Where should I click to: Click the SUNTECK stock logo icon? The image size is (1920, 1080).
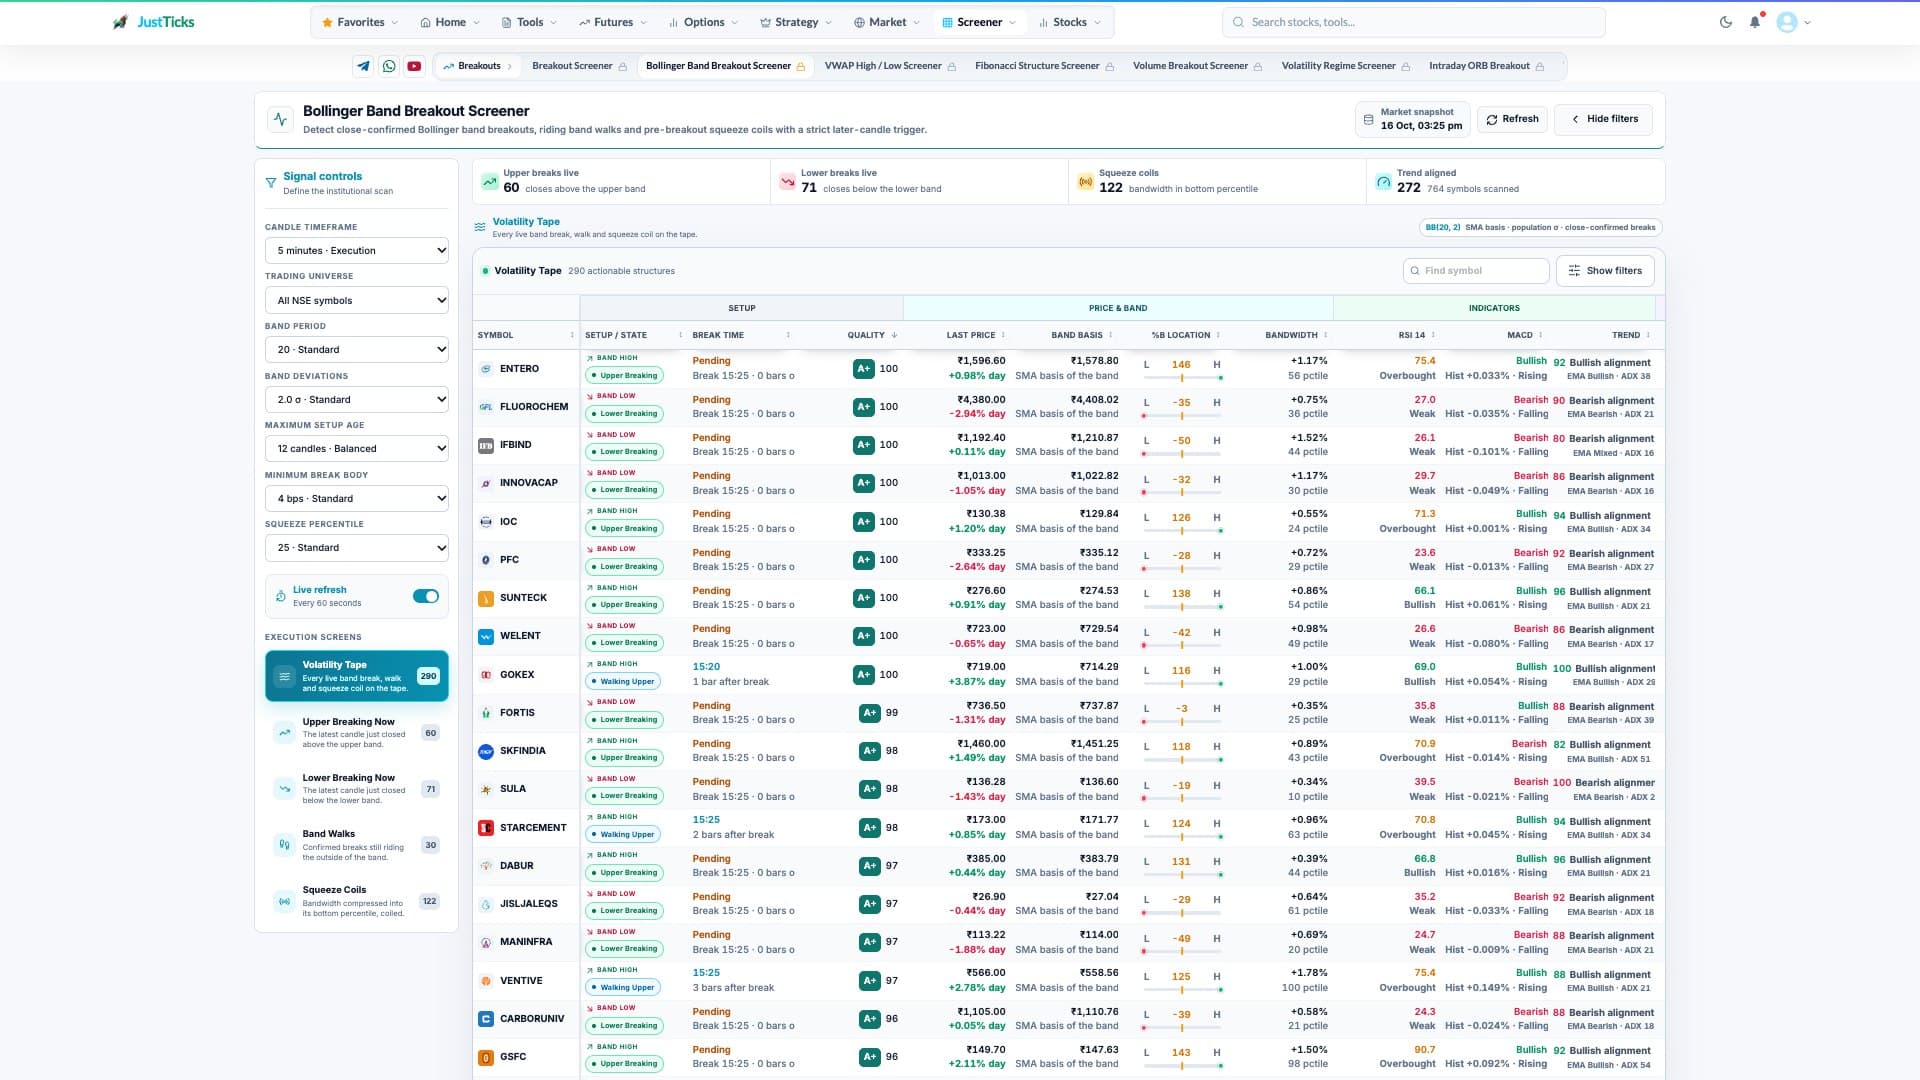[486, 598]
